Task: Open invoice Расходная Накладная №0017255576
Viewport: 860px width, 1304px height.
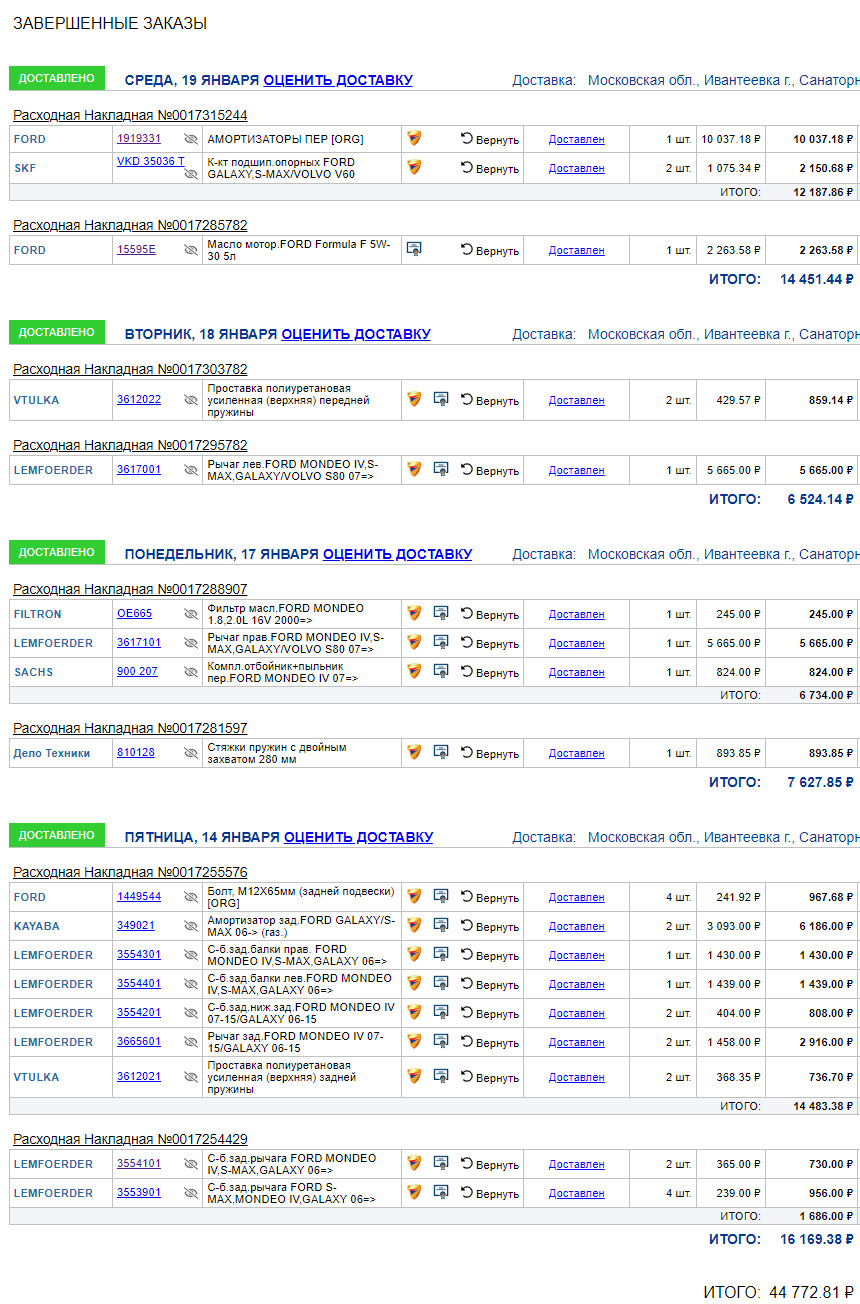Action: coord(130,872)
